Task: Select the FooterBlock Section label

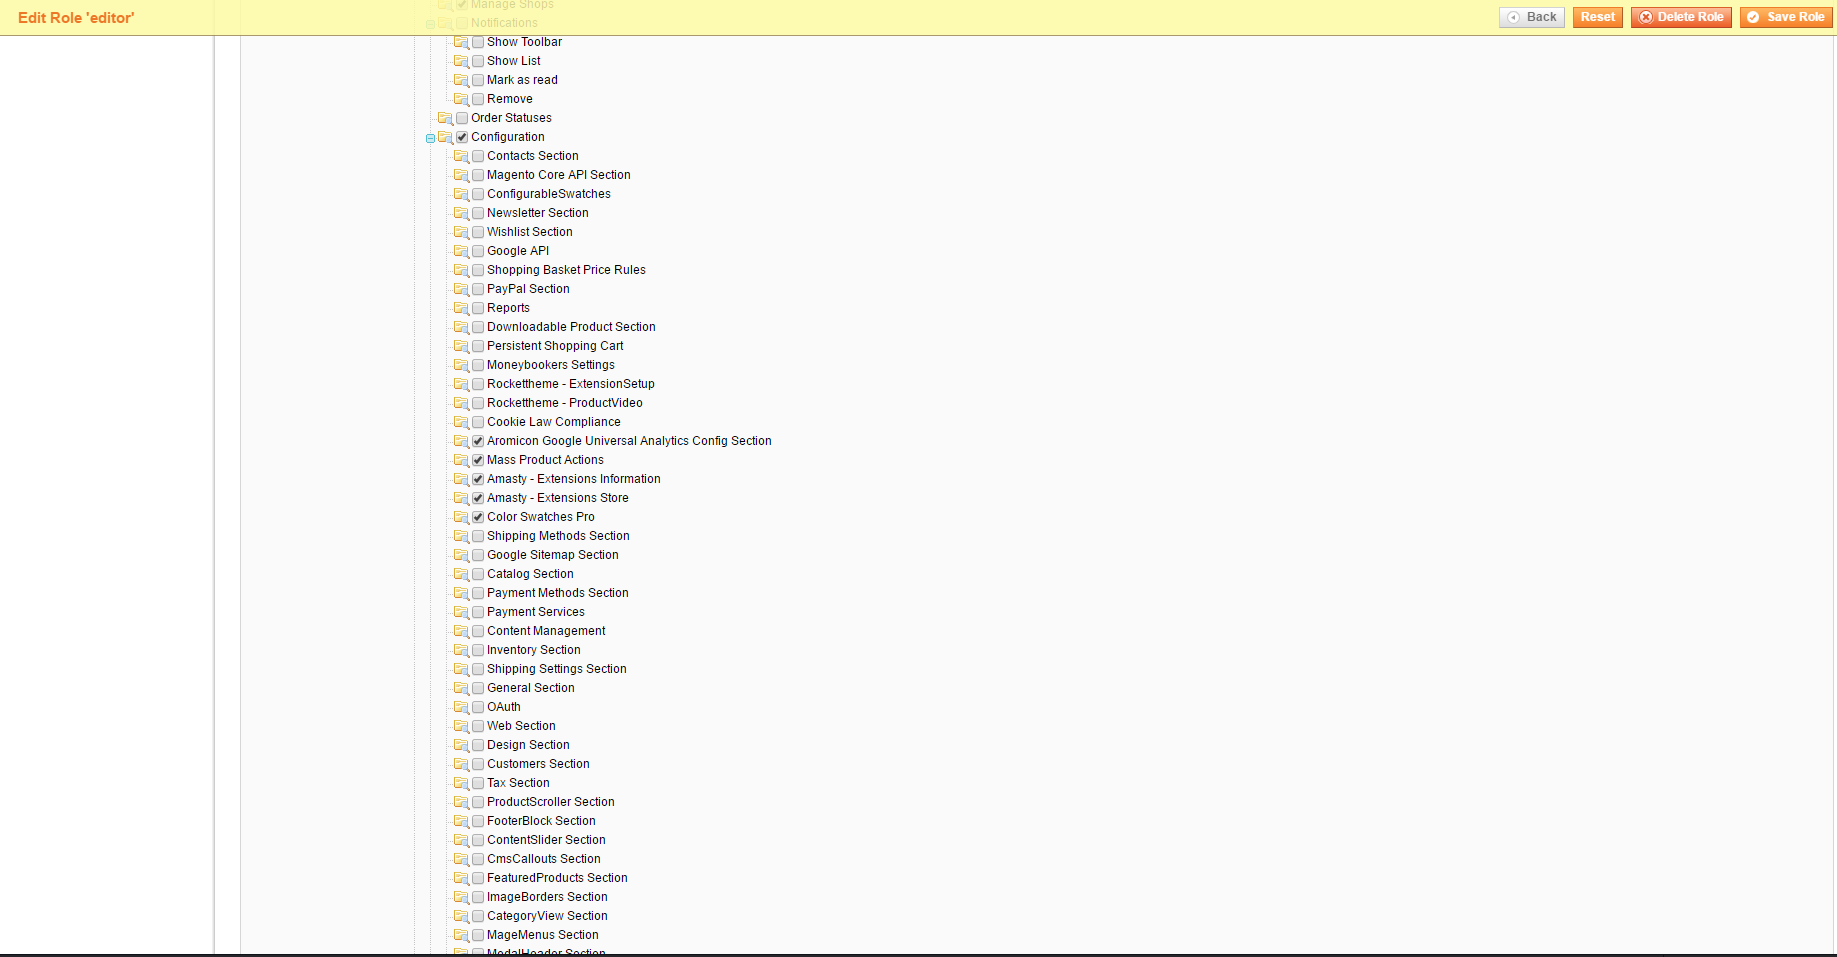Action: coord(541,821)
